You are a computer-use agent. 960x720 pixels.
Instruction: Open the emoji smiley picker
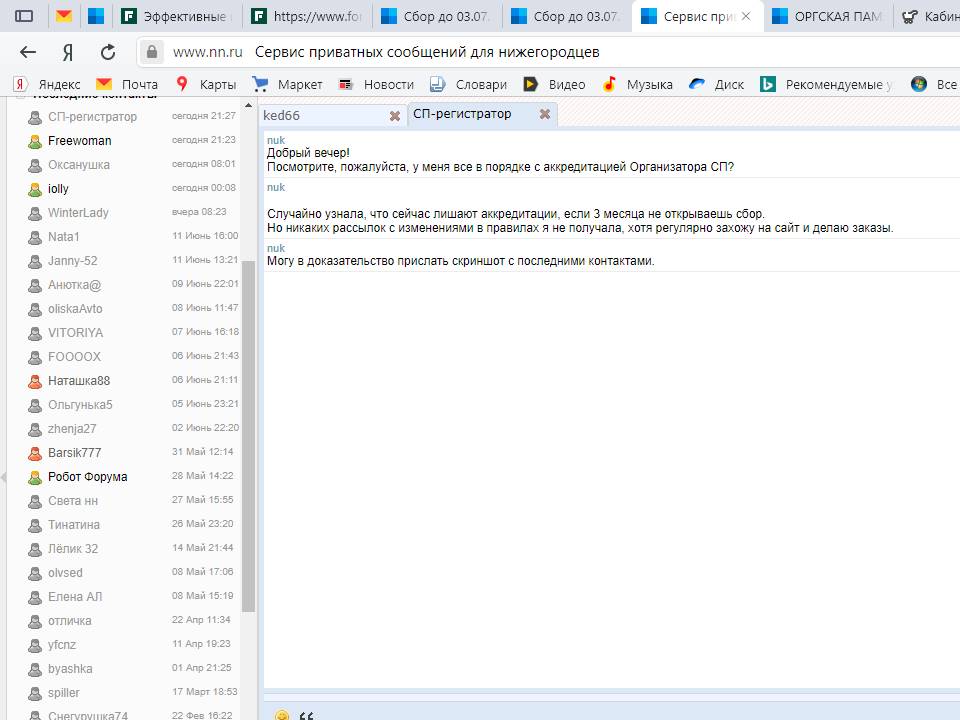[282, 715]
